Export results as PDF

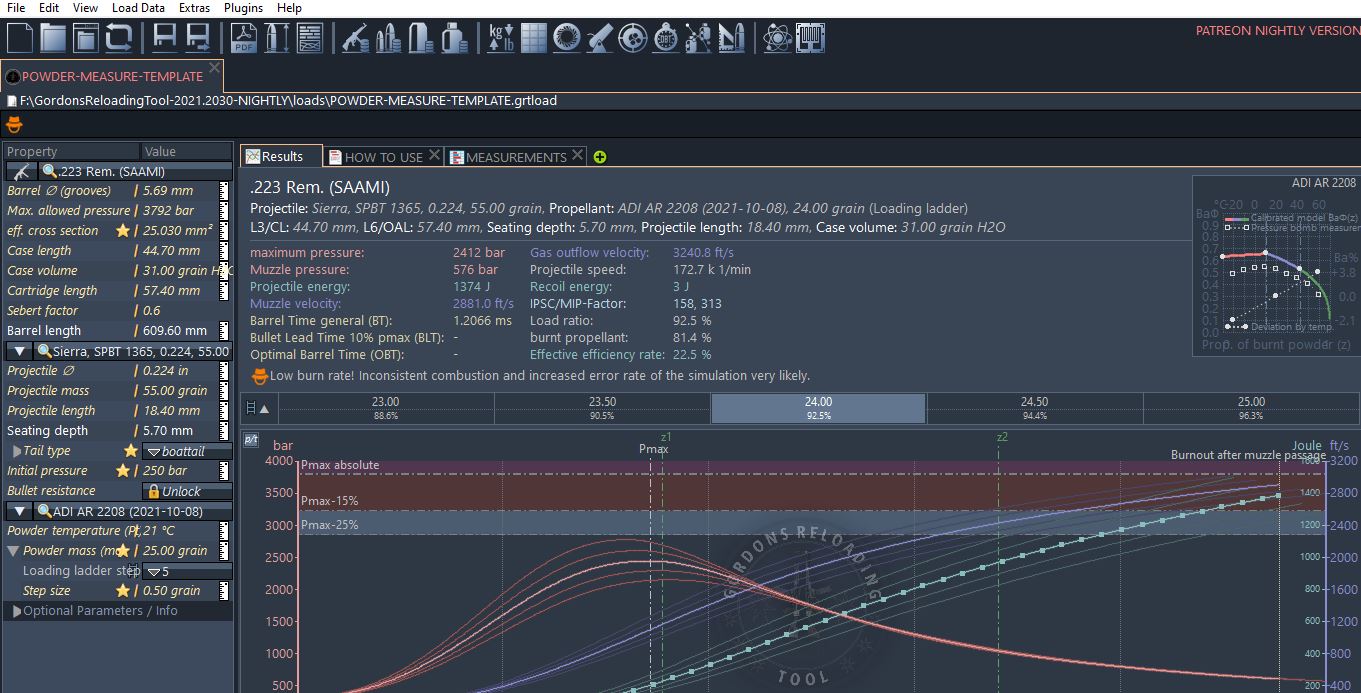coord(244,38)
